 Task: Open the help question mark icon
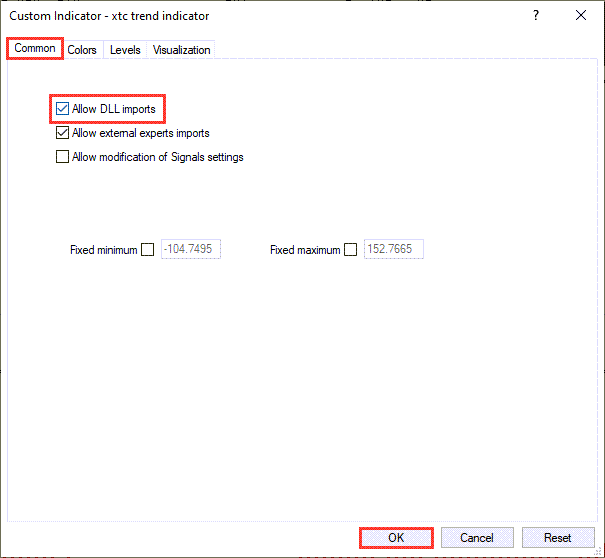pos(536,15)
